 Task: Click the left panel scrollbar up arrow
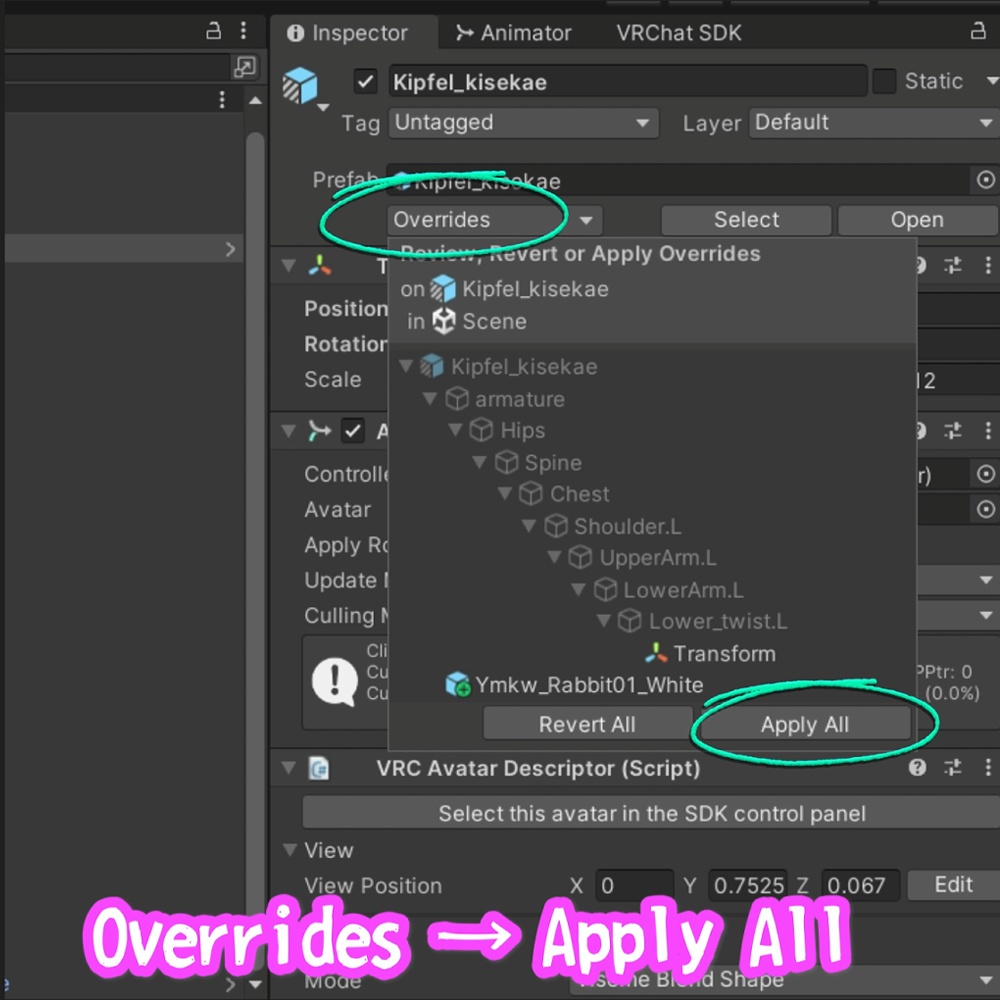[255, 101]
